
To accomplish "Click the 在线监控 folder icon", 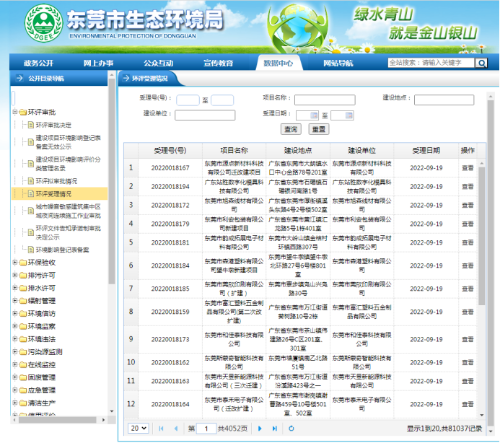I will pos(23,365).
